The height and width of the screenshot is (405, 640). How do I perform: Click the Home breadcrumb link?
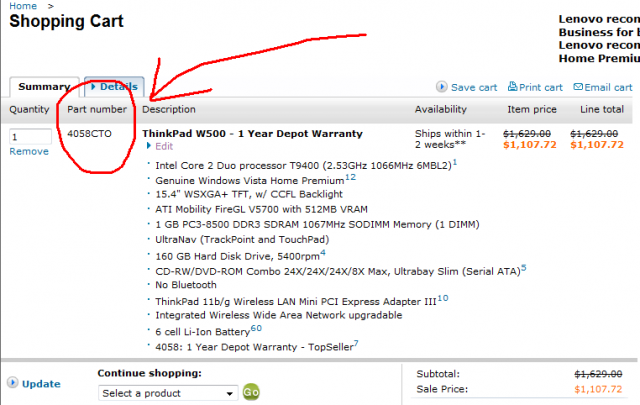(x=23, y=6)
